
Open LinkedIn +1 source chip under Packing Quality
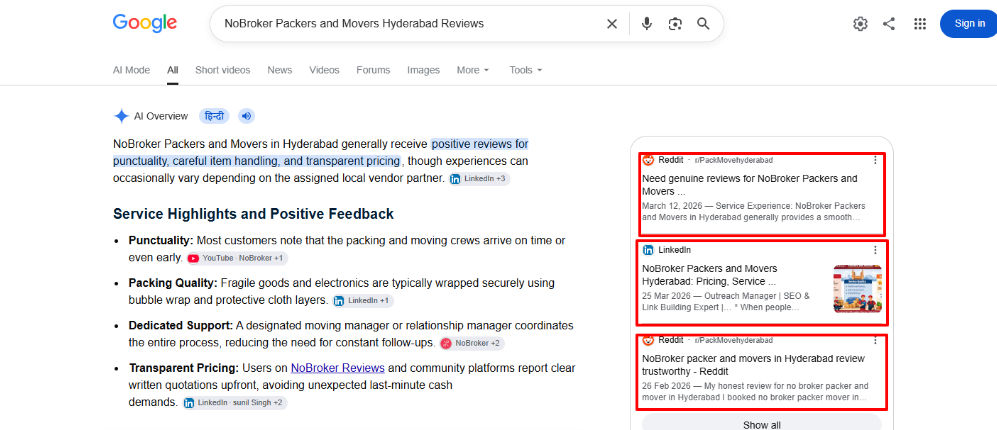pyautogui.click(x=364, y=300)
